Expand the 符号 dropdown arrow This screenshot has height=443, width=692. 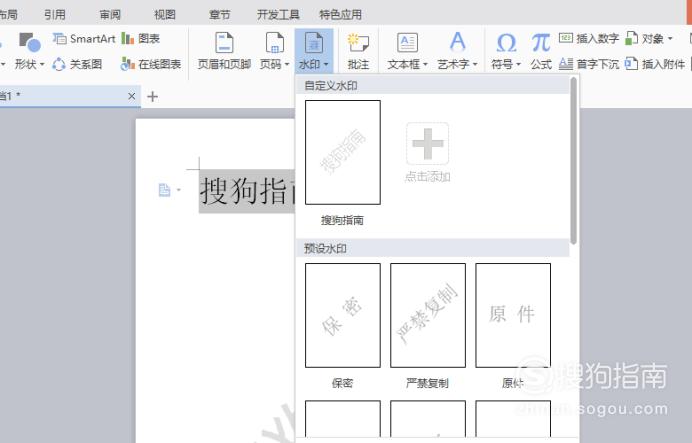click(519, 64)
